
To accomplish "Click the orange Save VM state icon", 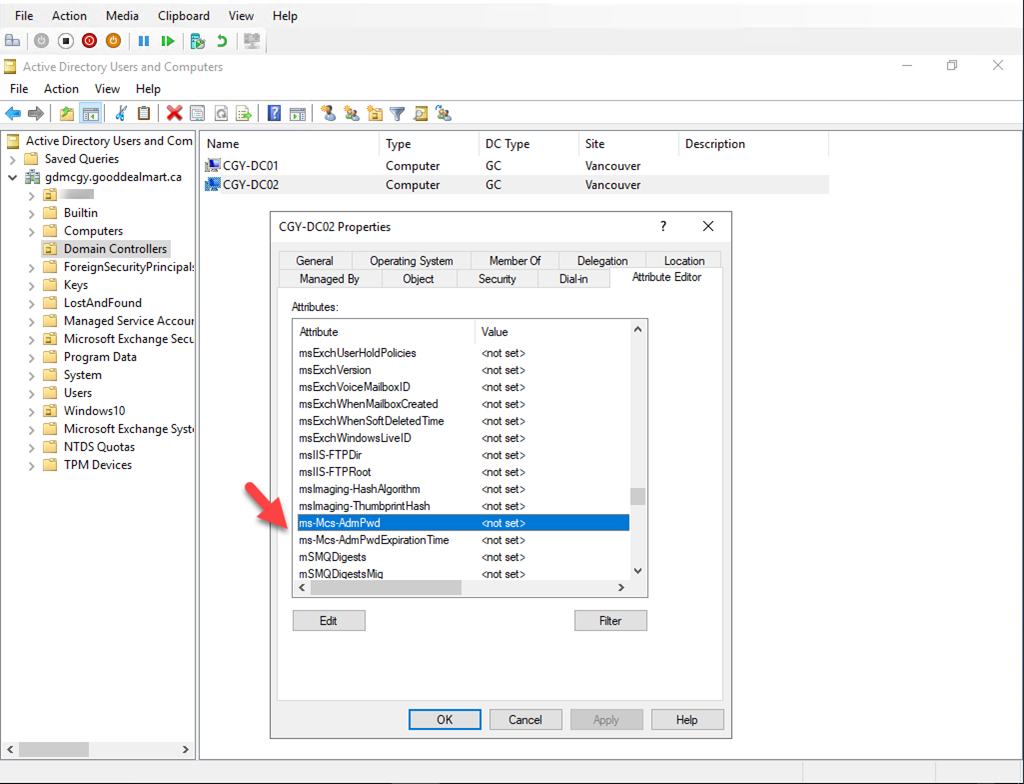I will pos(113,41).
